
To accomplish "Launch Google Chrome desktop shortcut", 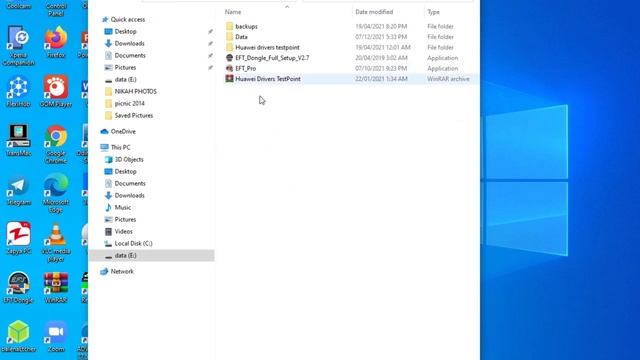I will pyautogui.click(x=56, y=144).
